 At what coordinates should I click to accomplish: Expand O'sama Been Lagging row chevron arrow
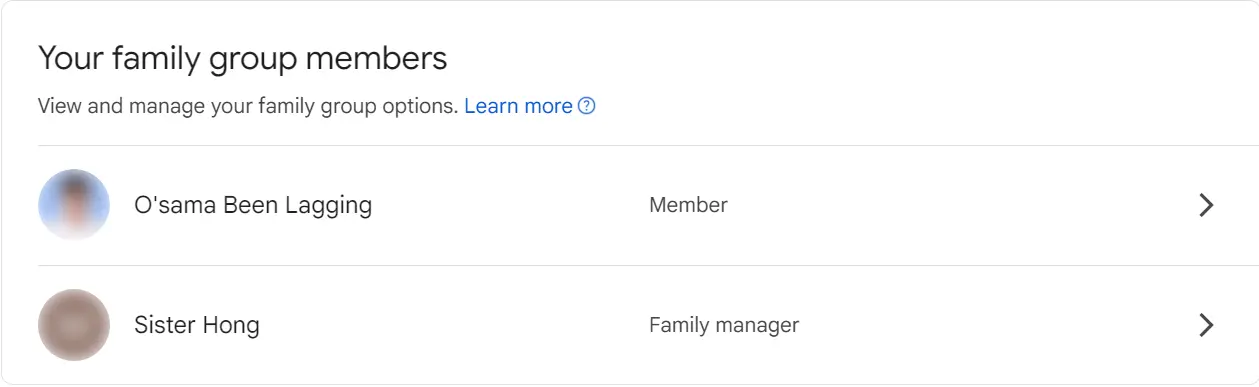point(1206,205)
